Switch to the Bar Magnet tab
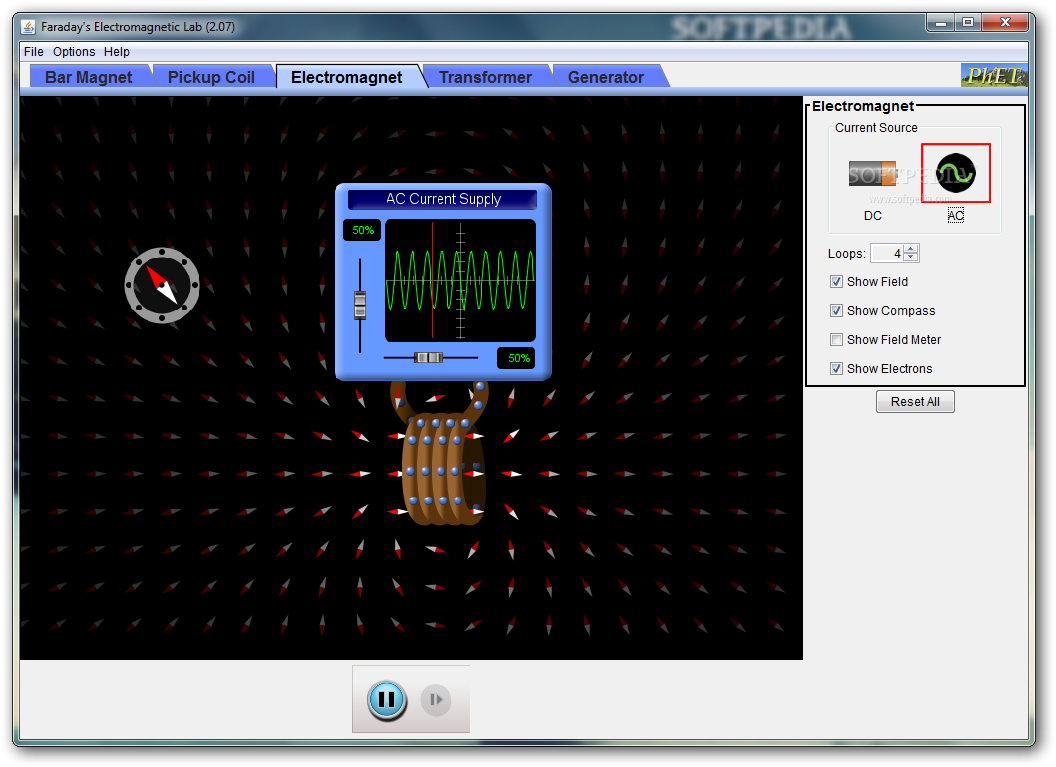Viewport: 1056px width, 767px height. click(x=88, y=77)
